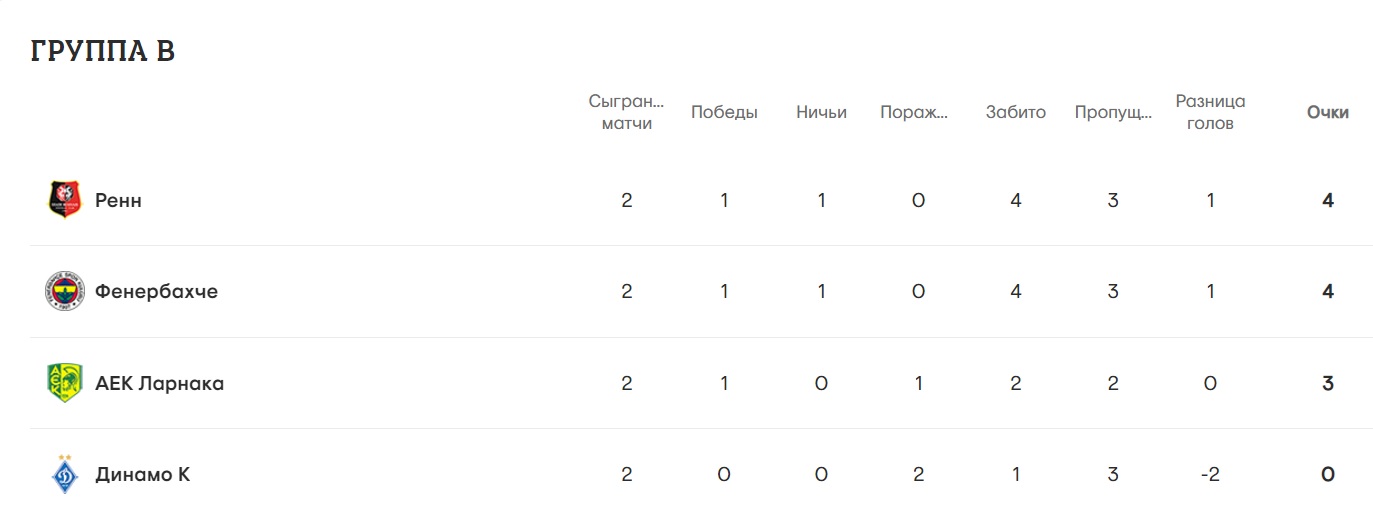This screenshot has height=515, width=1373.
Task: Open the АЕК Ларнака team link
Action: (x=159, y=383)
